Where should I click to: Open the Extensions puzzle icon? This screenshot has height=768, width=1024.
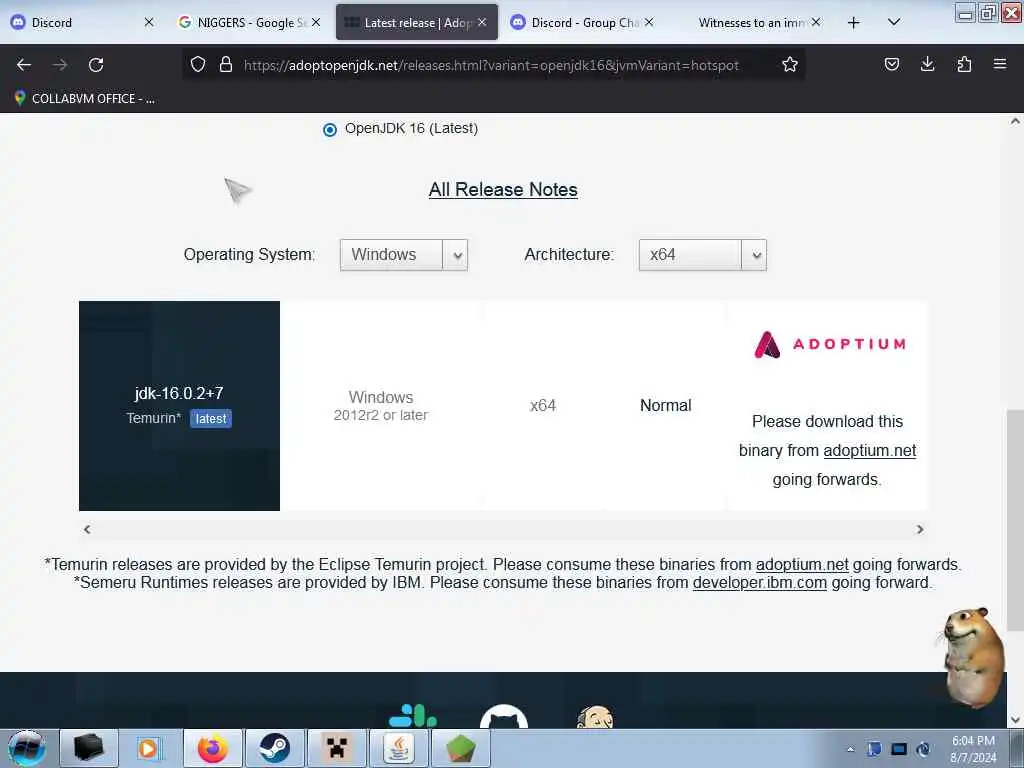point(964,64)
